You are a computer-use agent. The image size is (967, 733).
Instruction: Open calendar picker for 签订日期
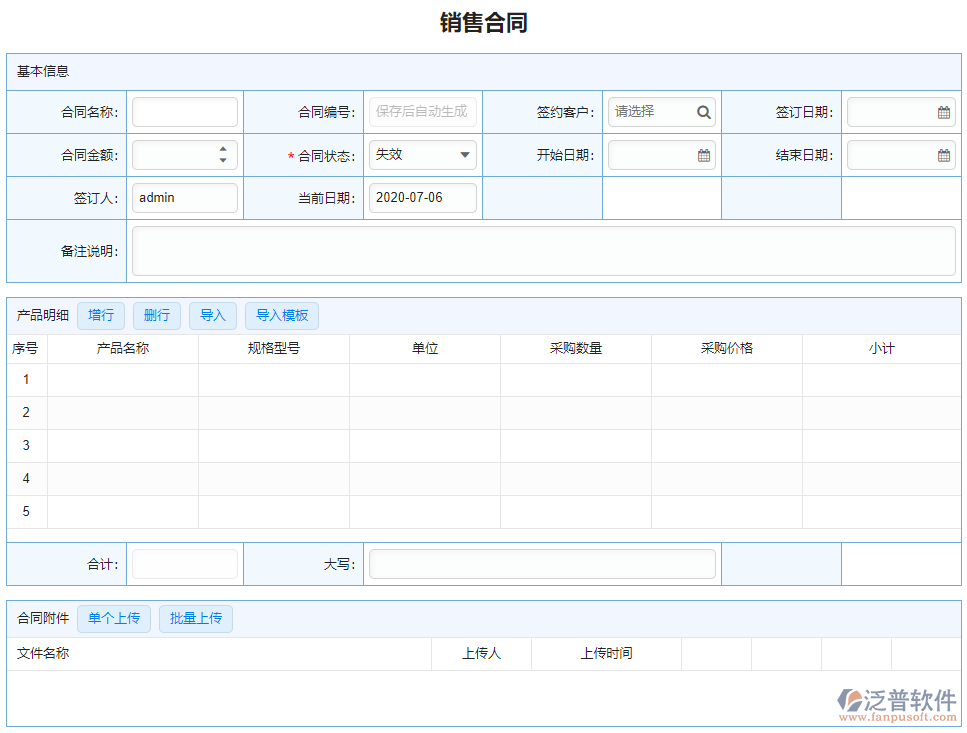click(x=943, y=112)
